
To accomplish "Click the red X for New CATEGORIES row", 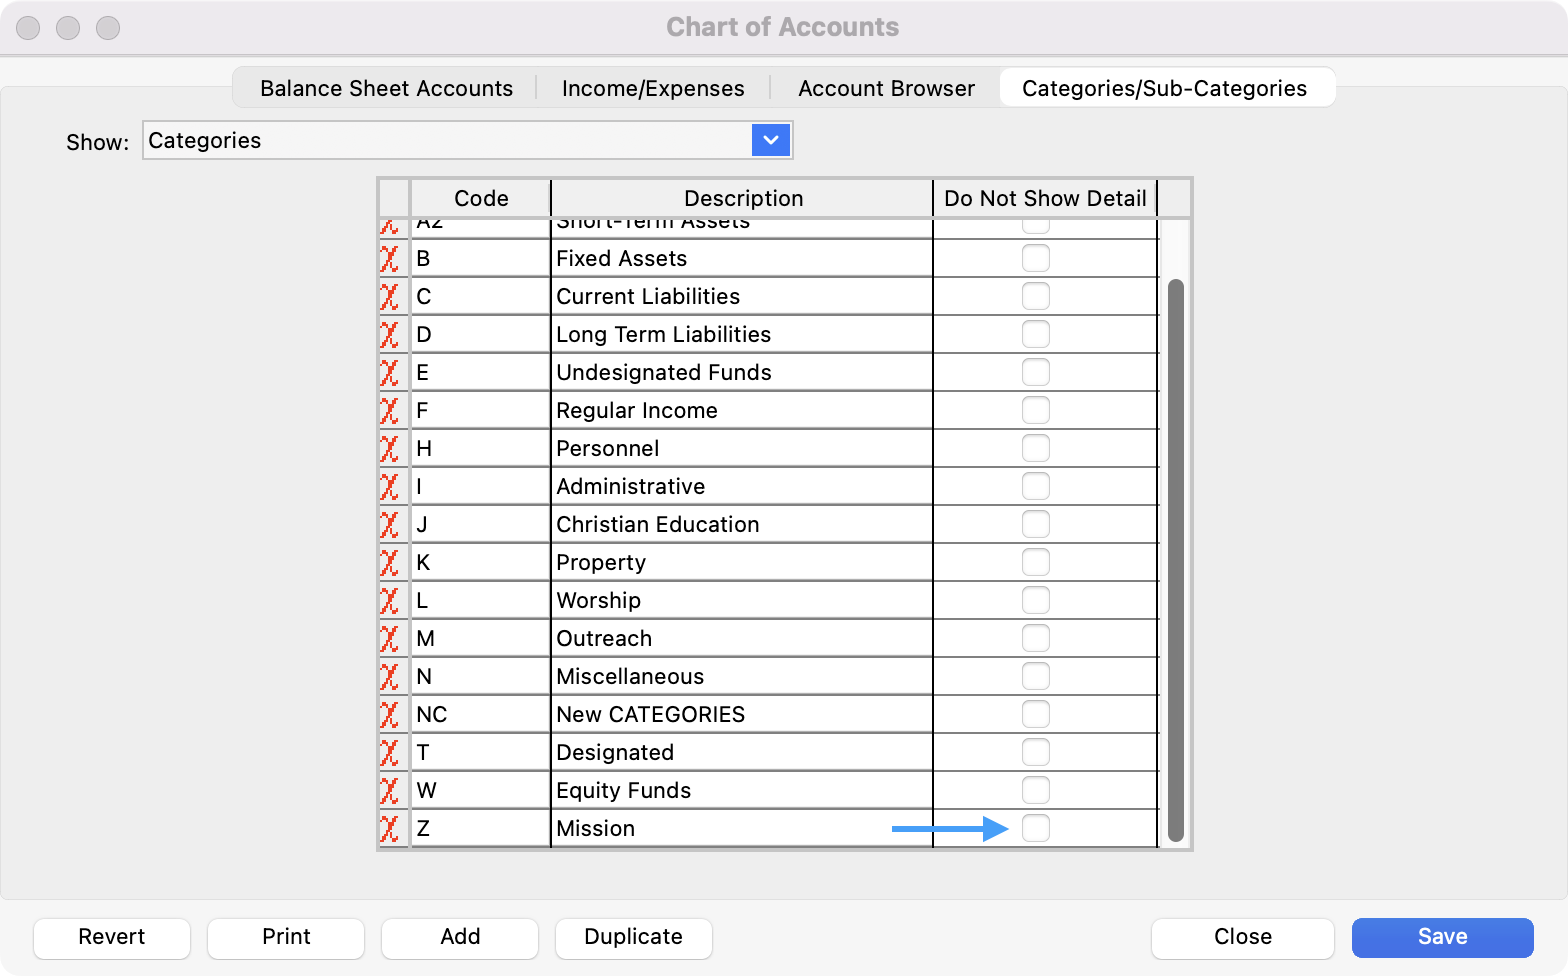I will point(390,715).
